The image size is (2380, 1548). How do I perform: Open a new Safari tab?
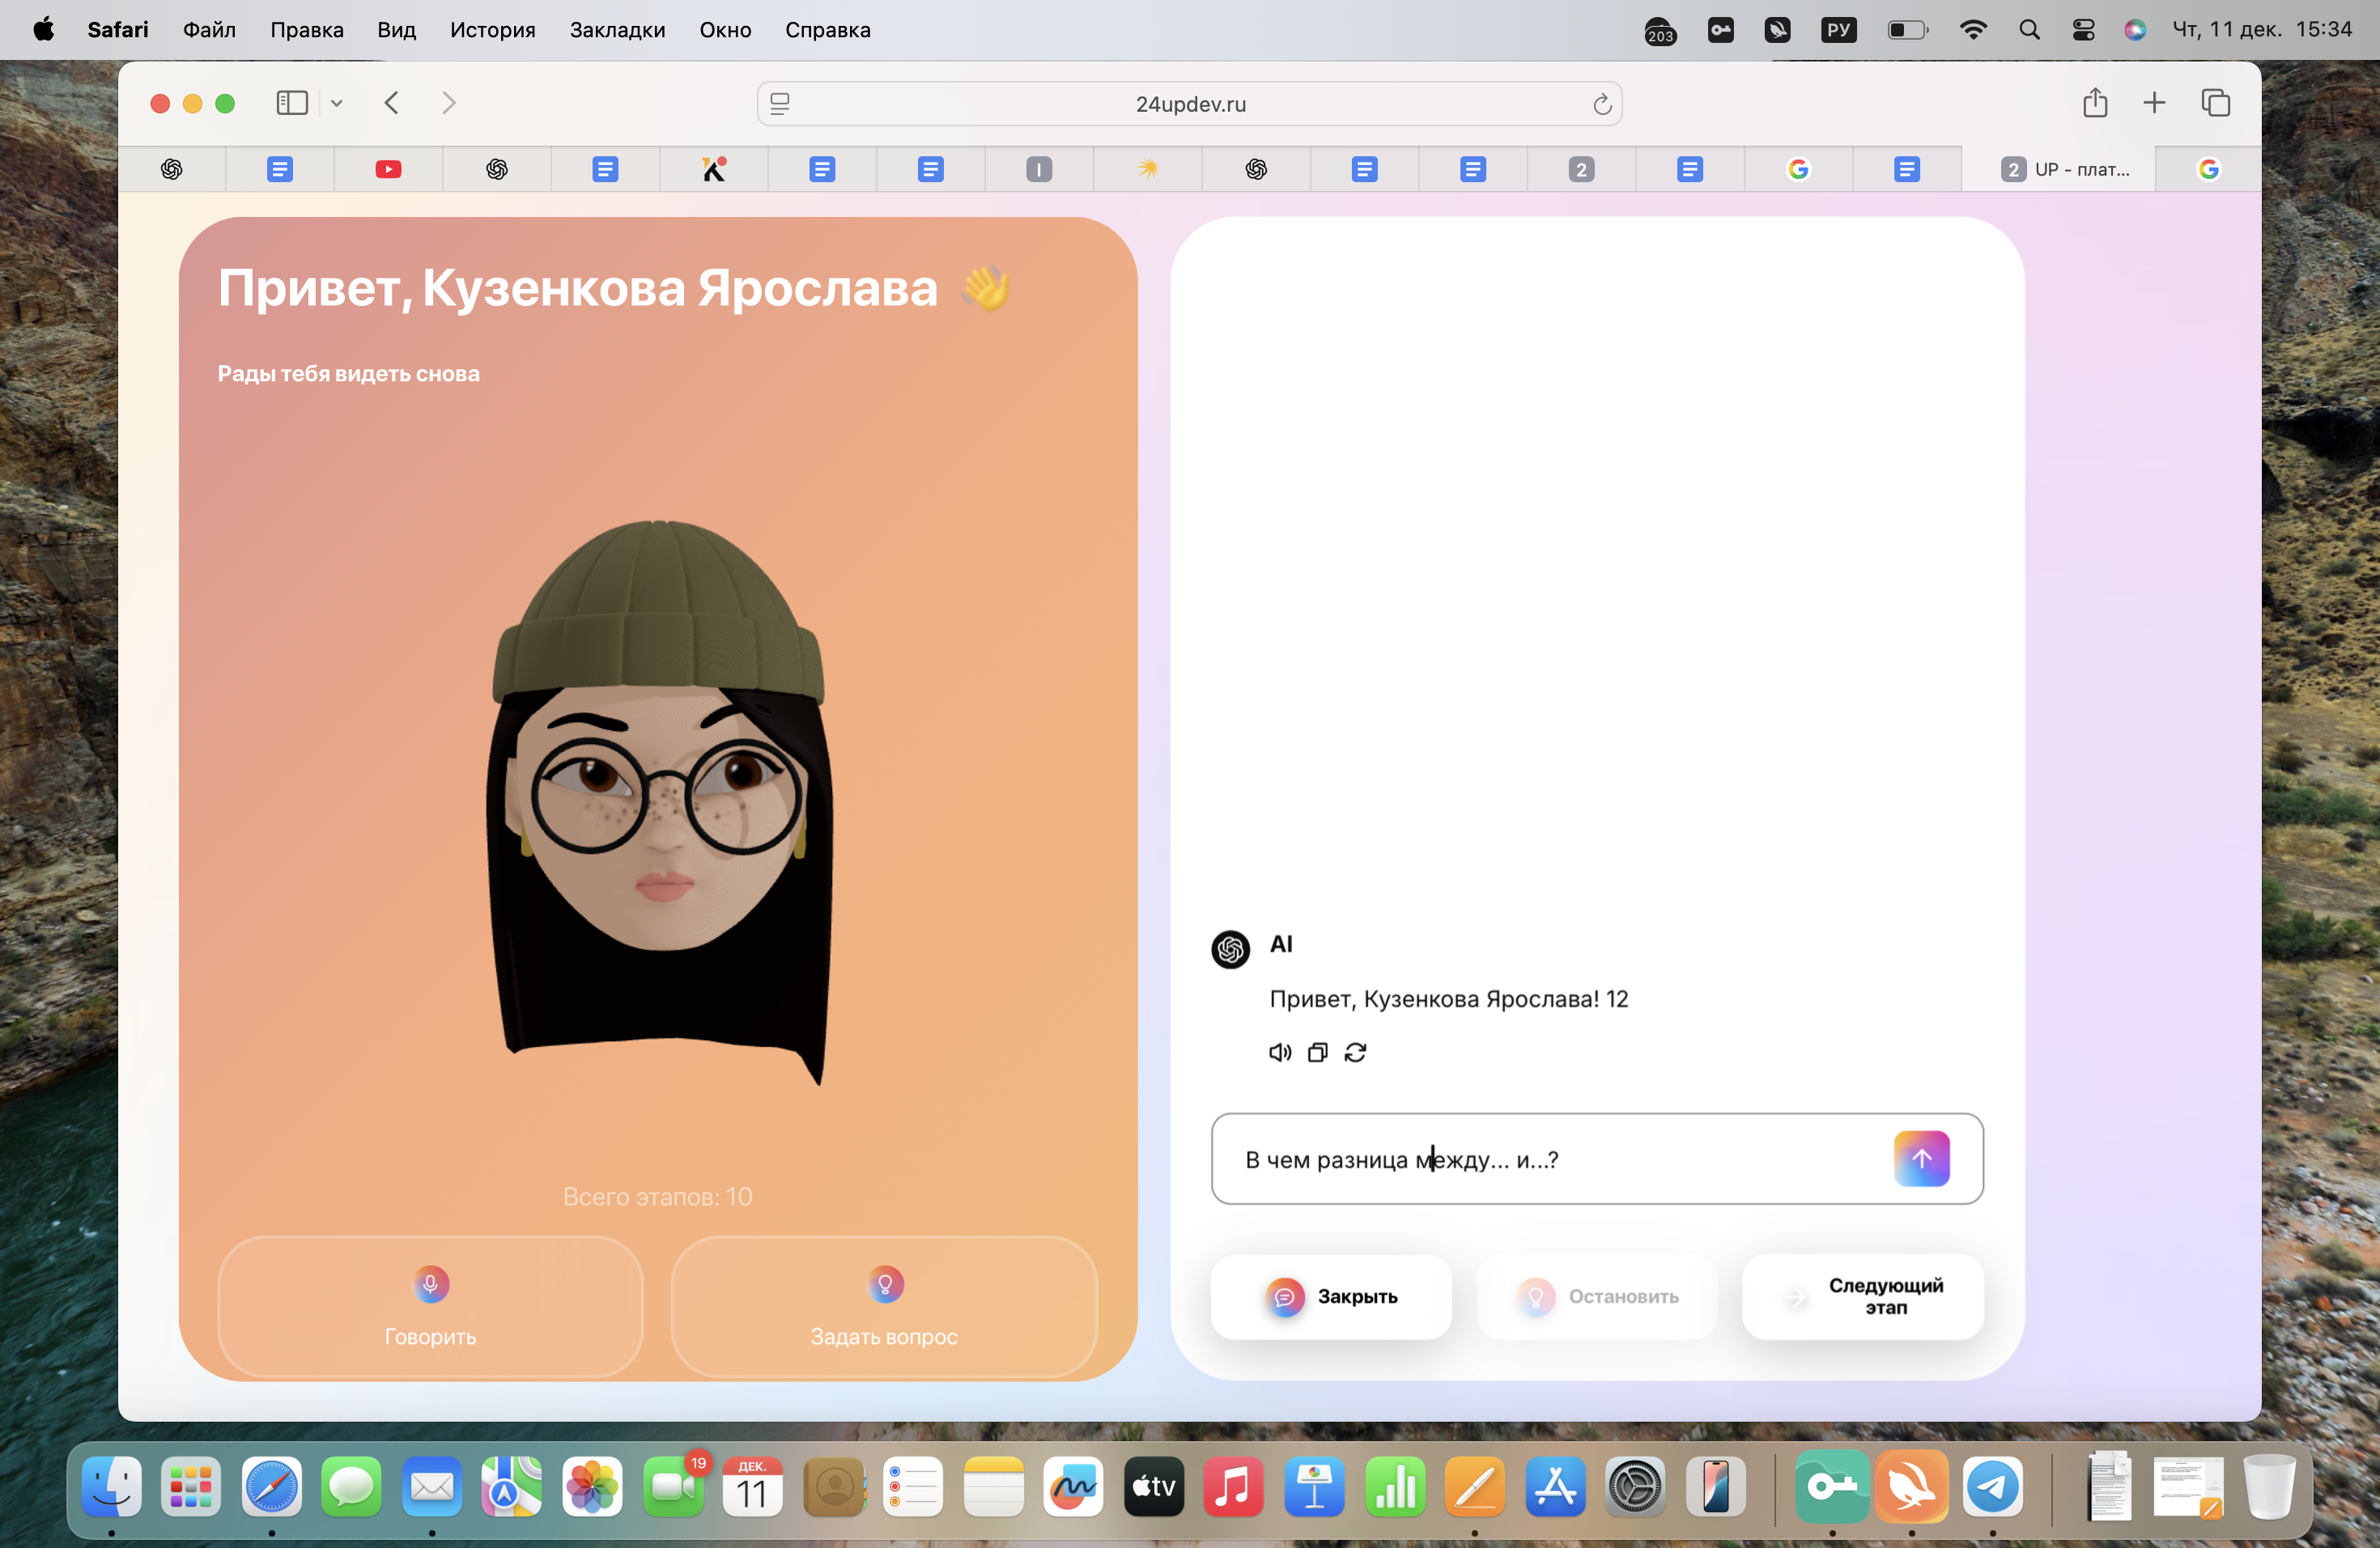2155,103
